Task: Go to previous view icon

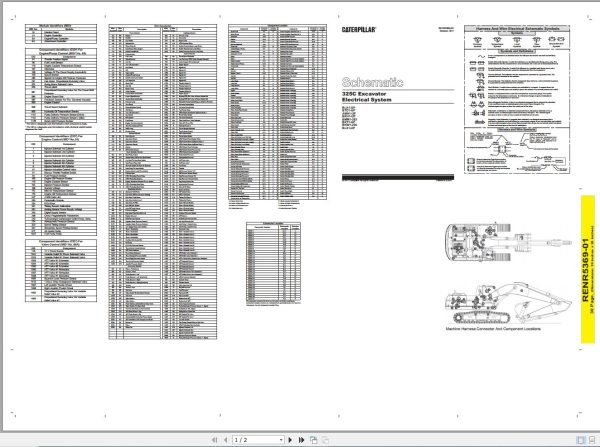Action: click(314, 440)
